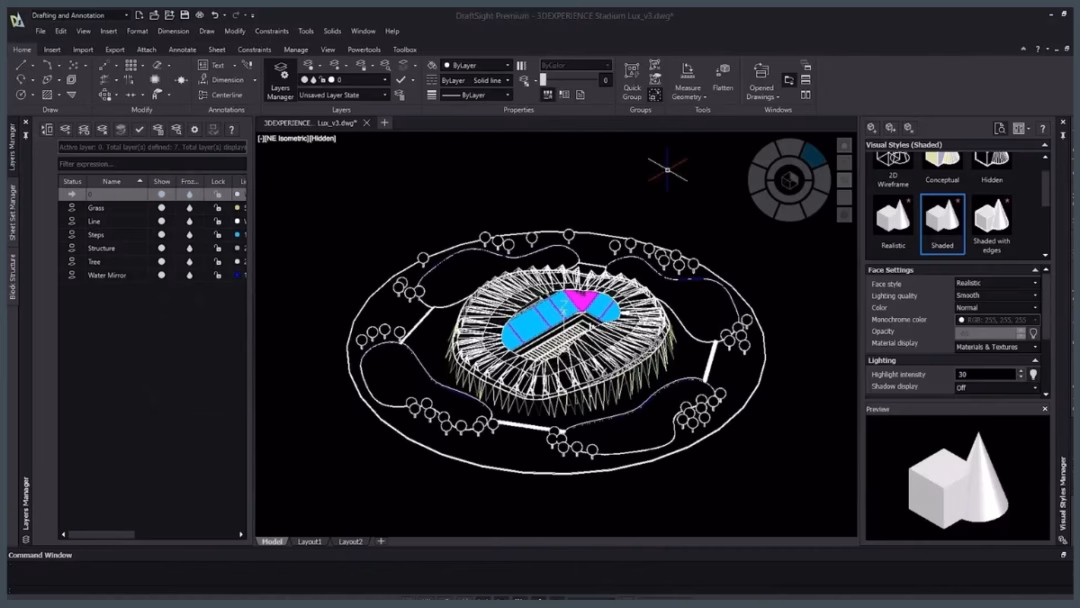Open Measure Geometry tool
The image size is (1080, 608).
pyautogui.click(x=687, y=81)
